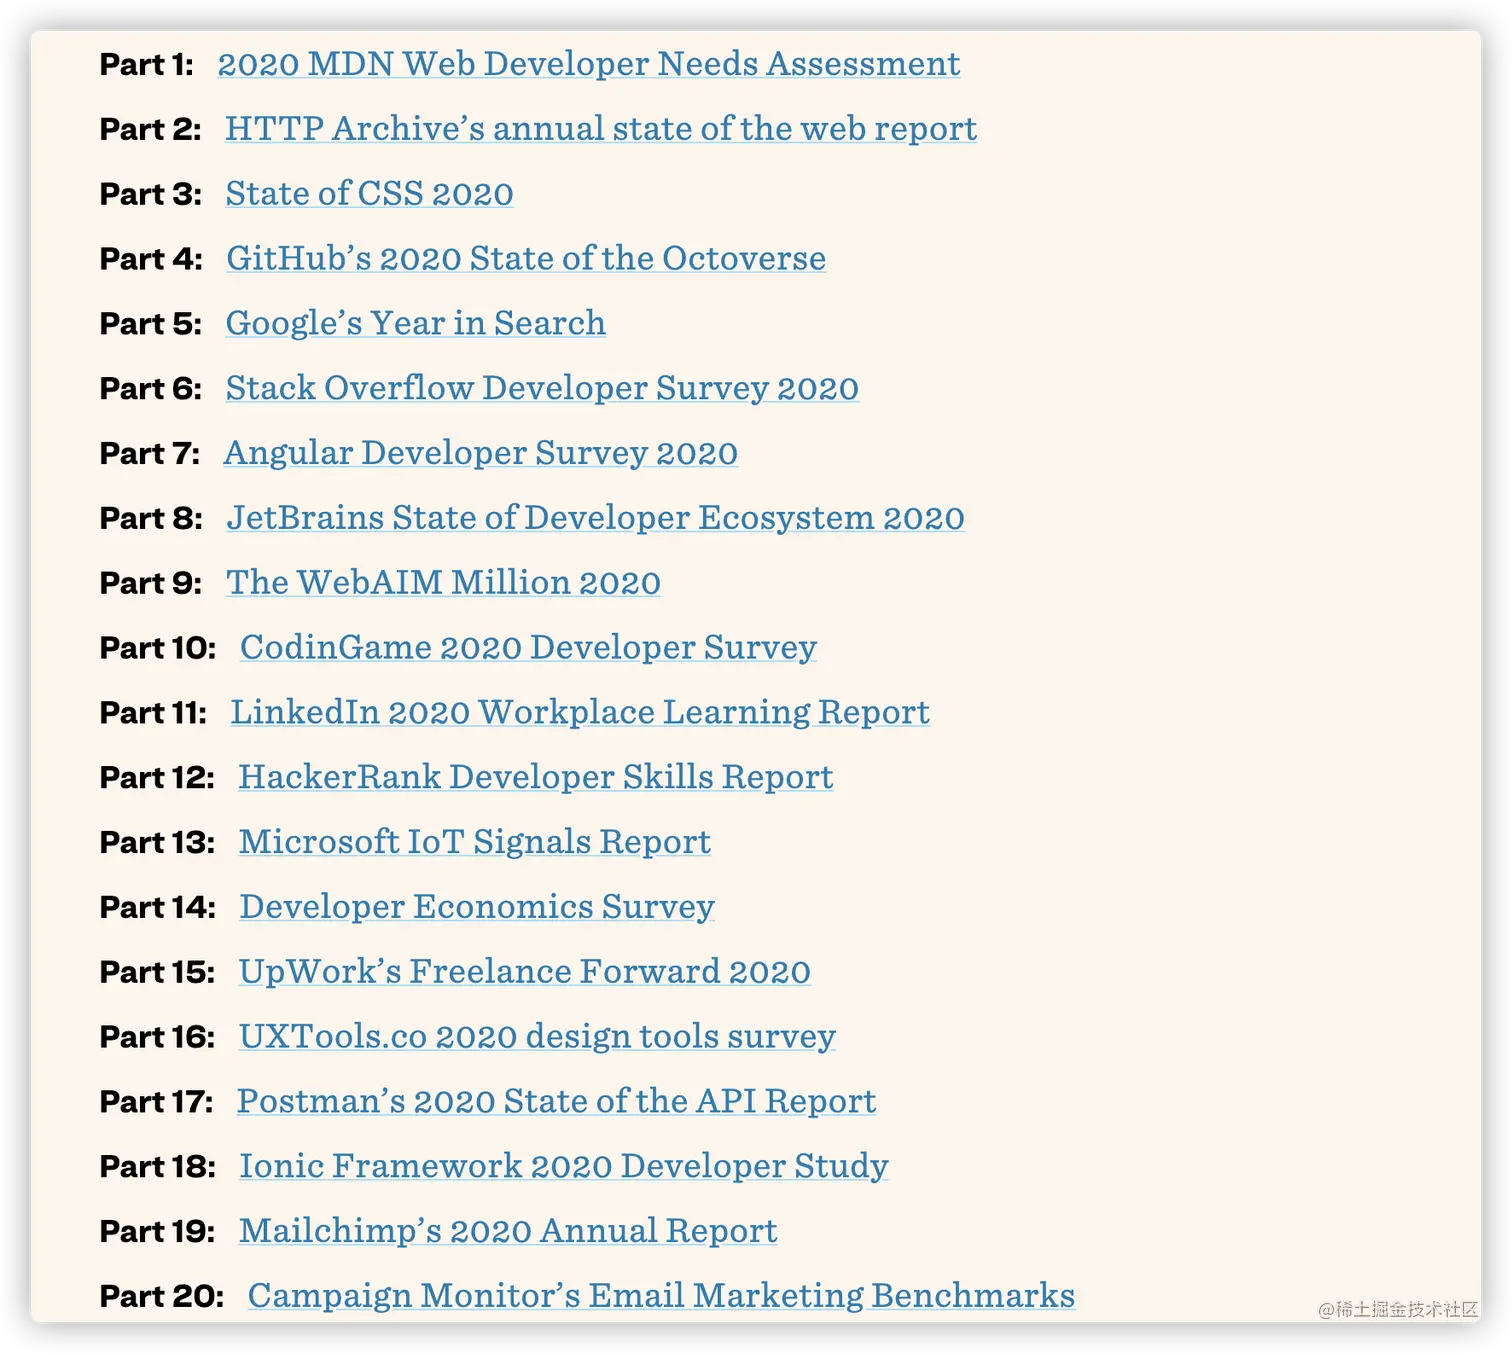Select the 'Part 16:' label text
Screen dimensions: 1512x1353
157,1038
